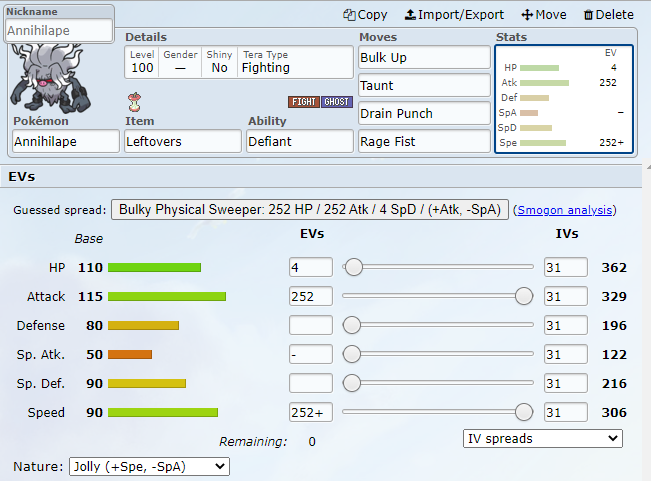Select the Taunt move field
Screen dimensions: 651x481
[424, 85]
